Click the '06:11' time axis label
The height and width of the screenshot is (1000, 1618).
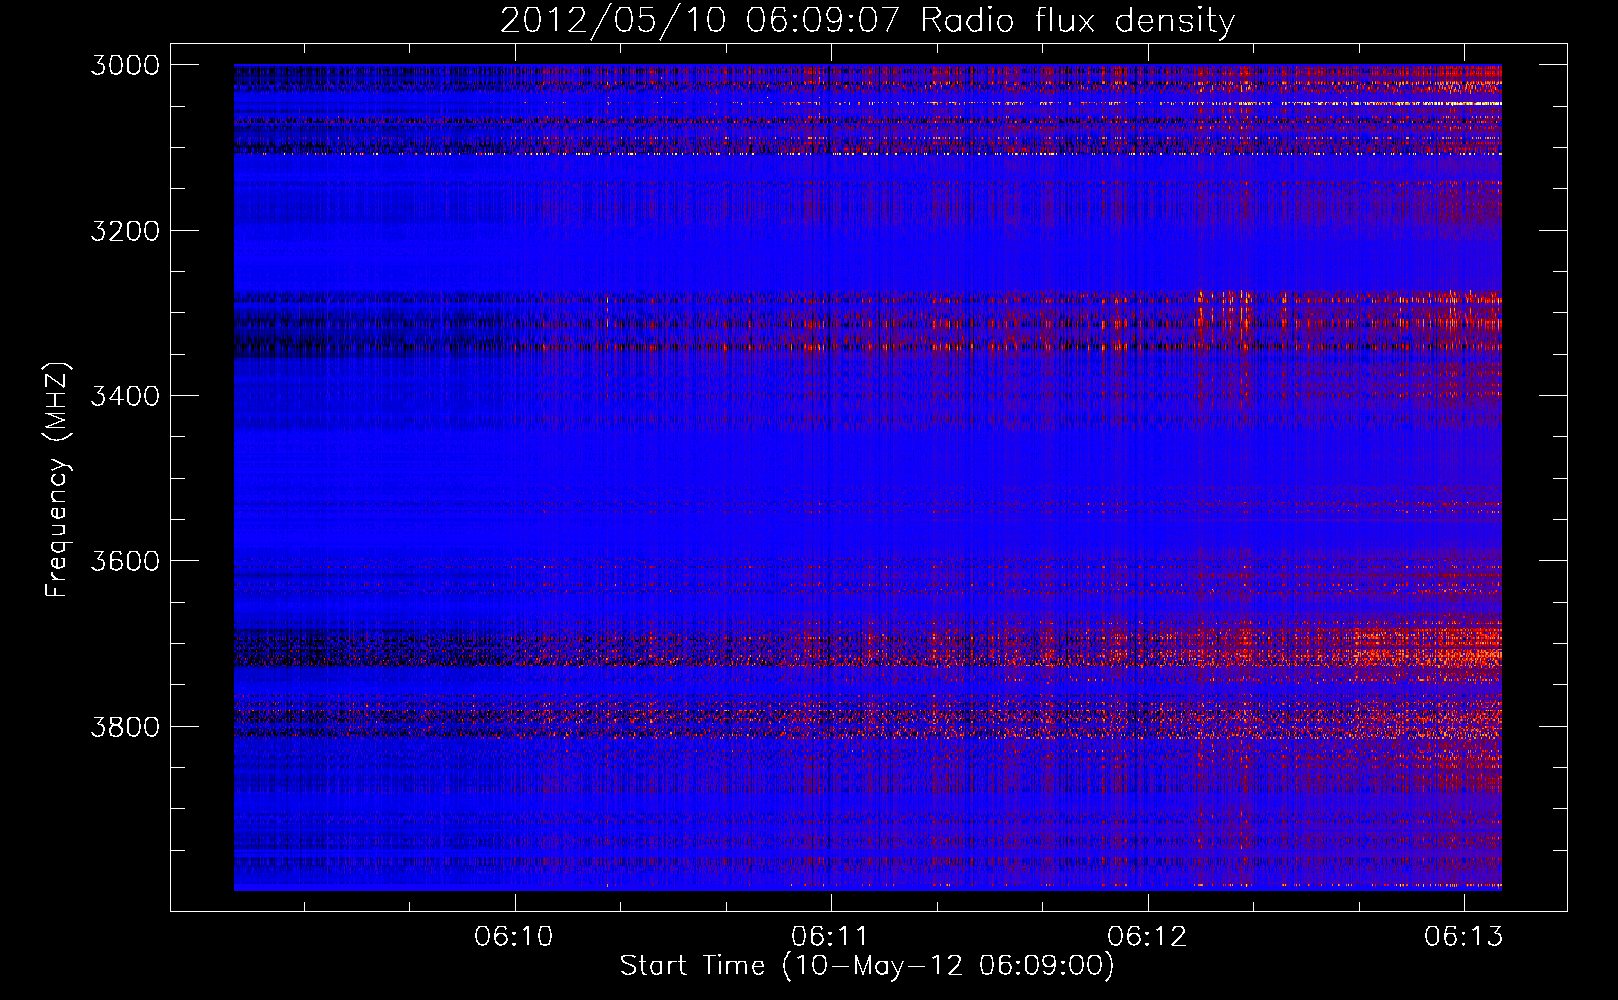(830, 936)
